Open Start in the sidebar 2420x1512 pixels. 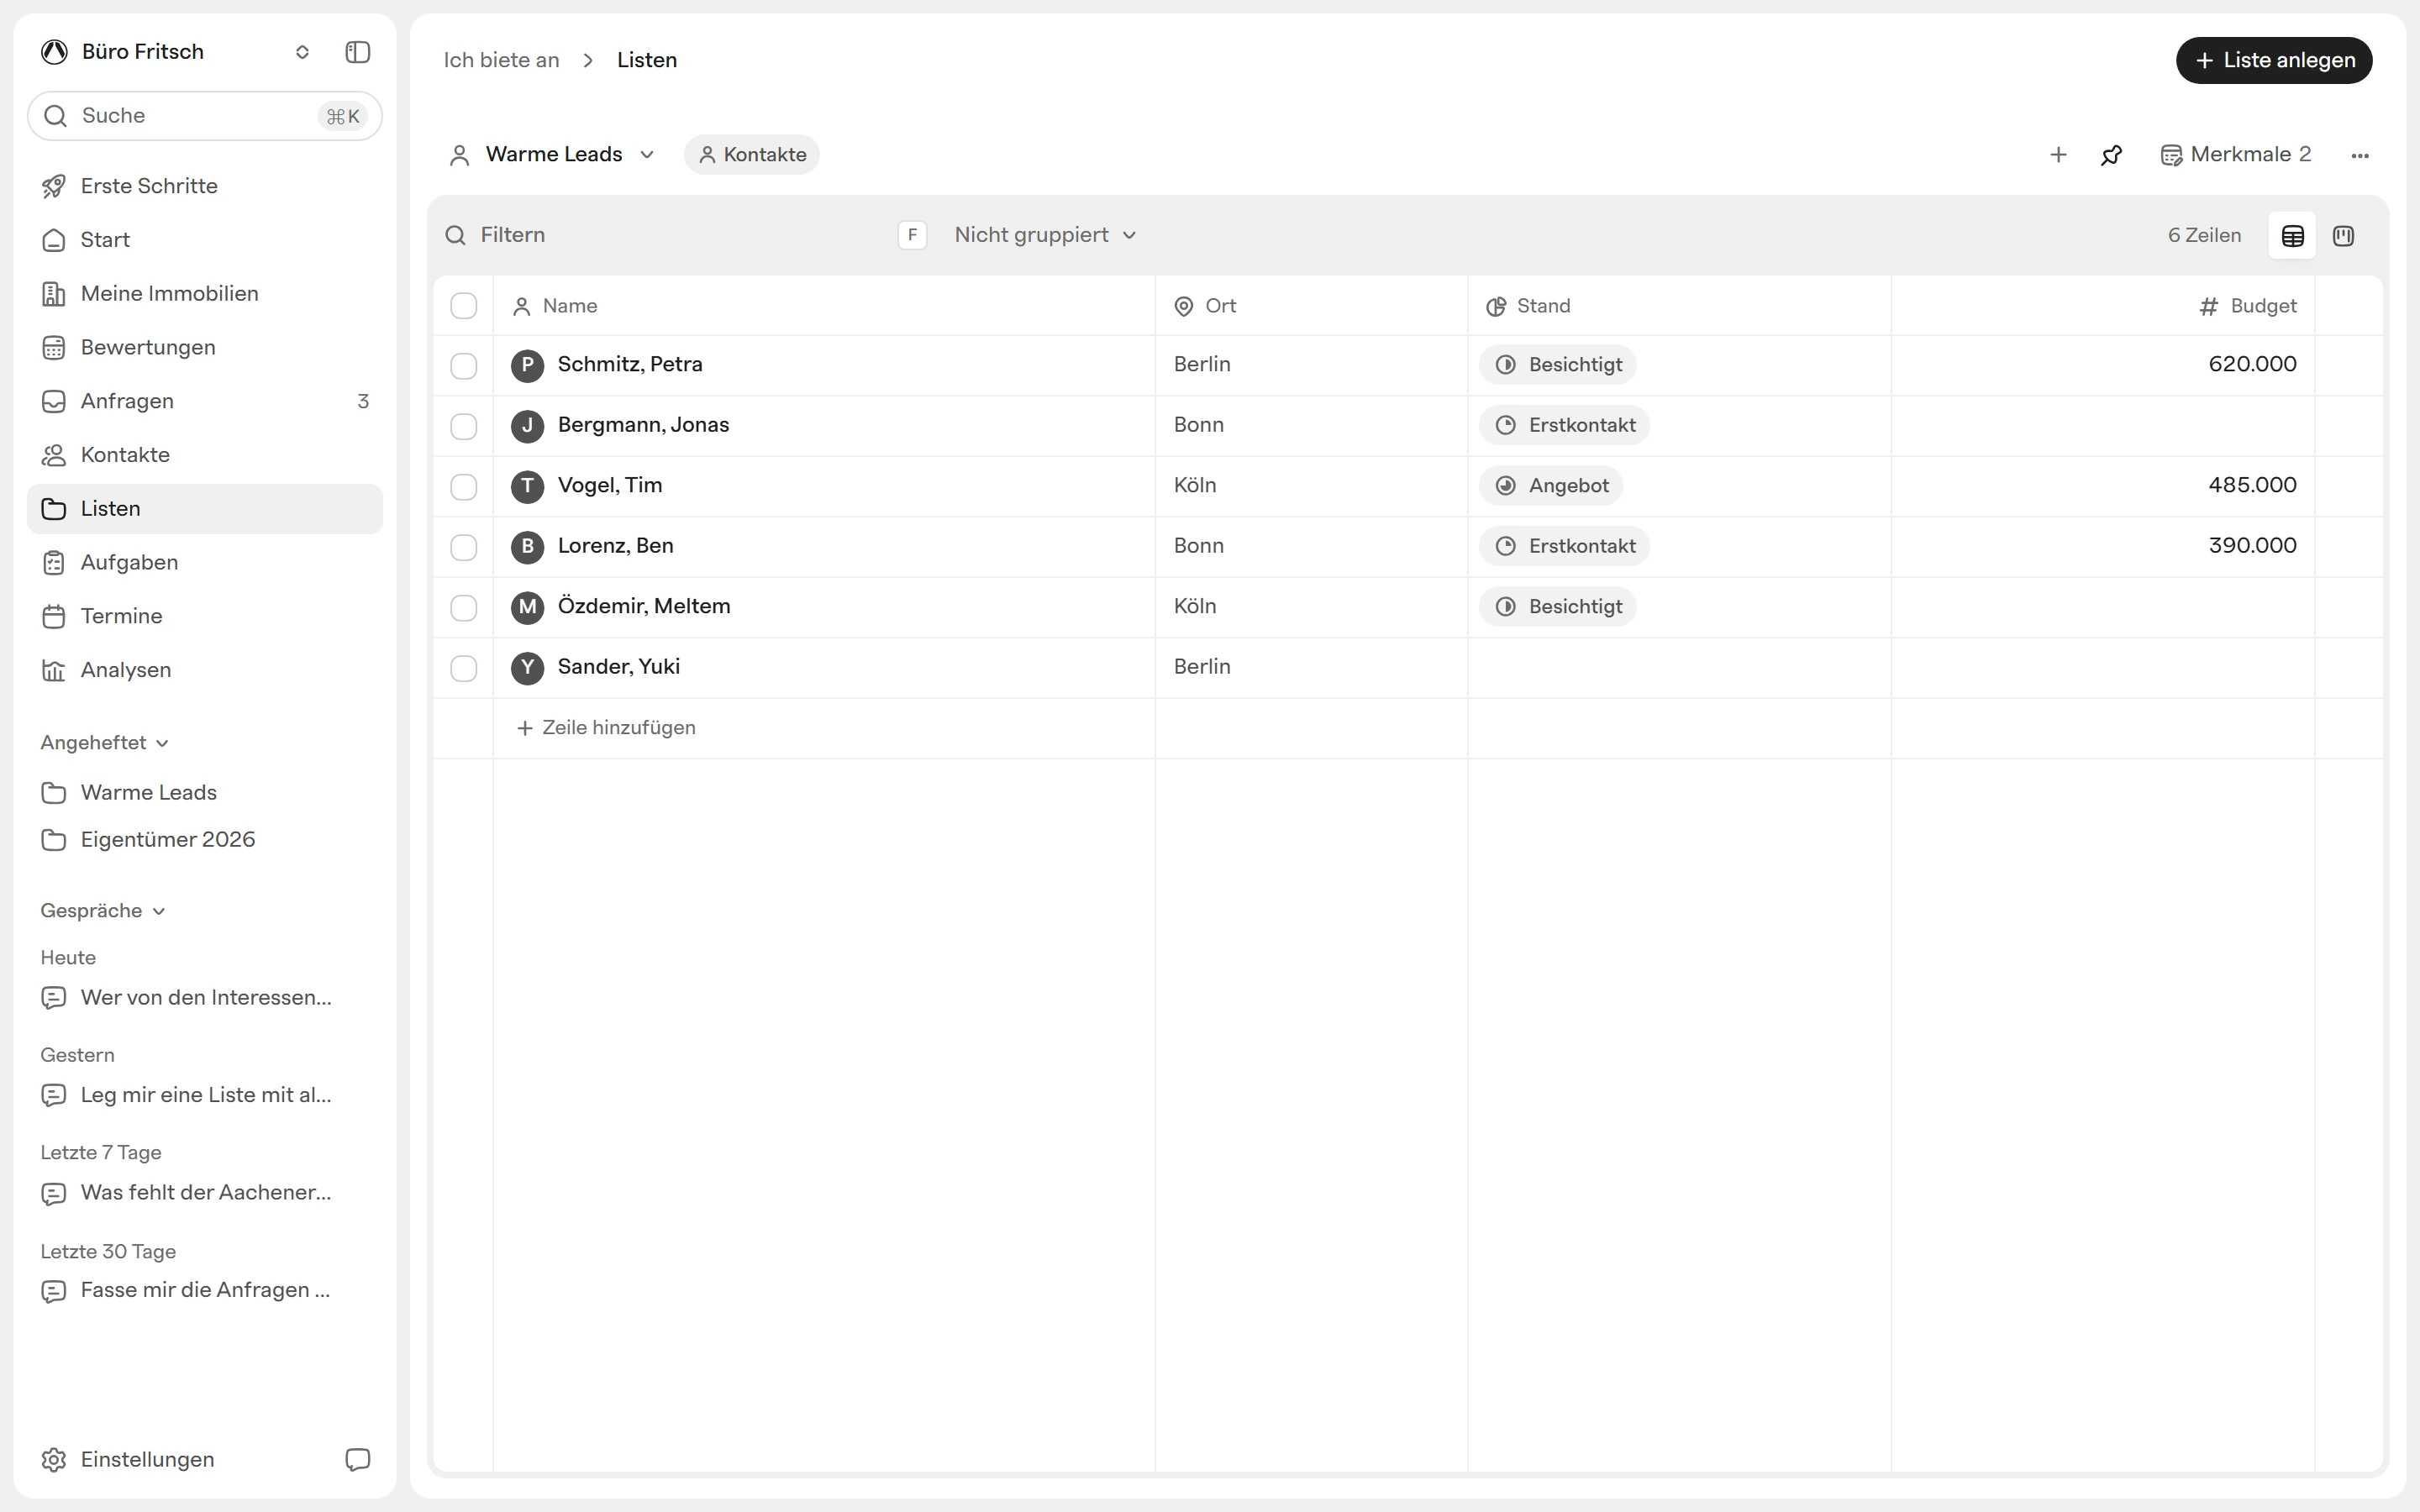pyautogui.click(x=205, y=240)
